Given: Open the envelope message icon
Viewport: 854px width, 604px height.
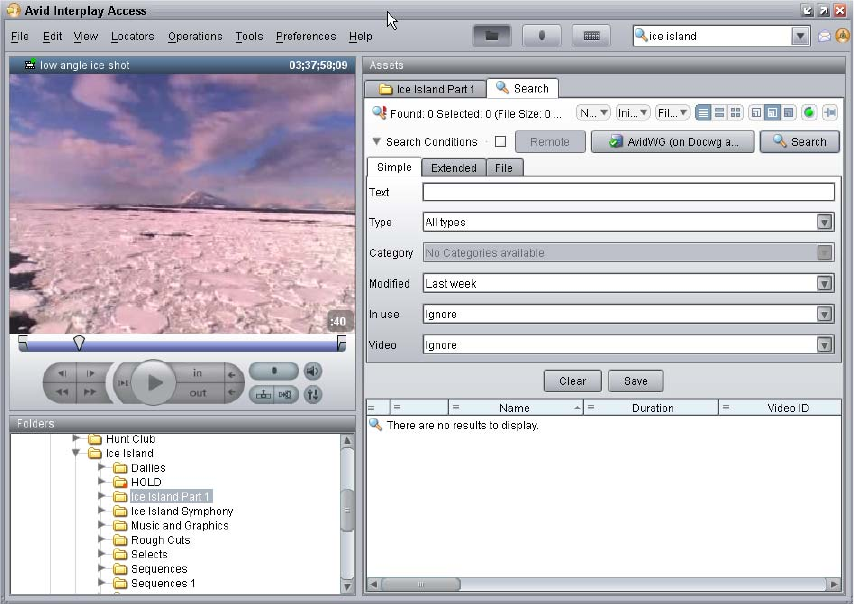Looking at the screenshot, I should coord(824,36).
